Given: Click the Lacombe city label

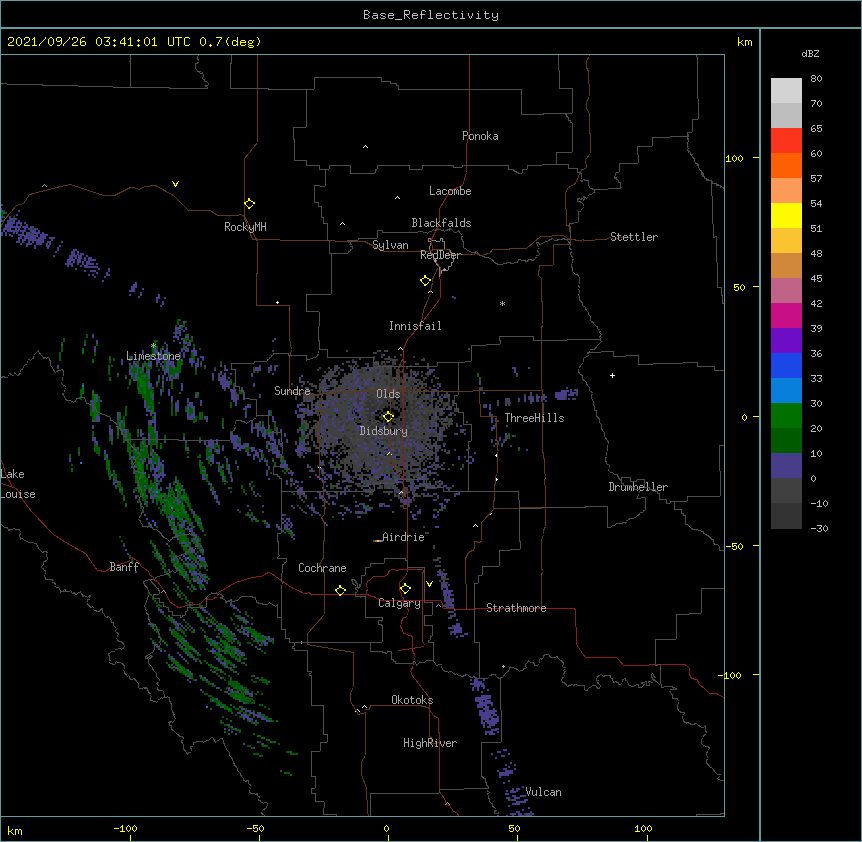Looking at the screenshot, I should [x=450, y=191].
